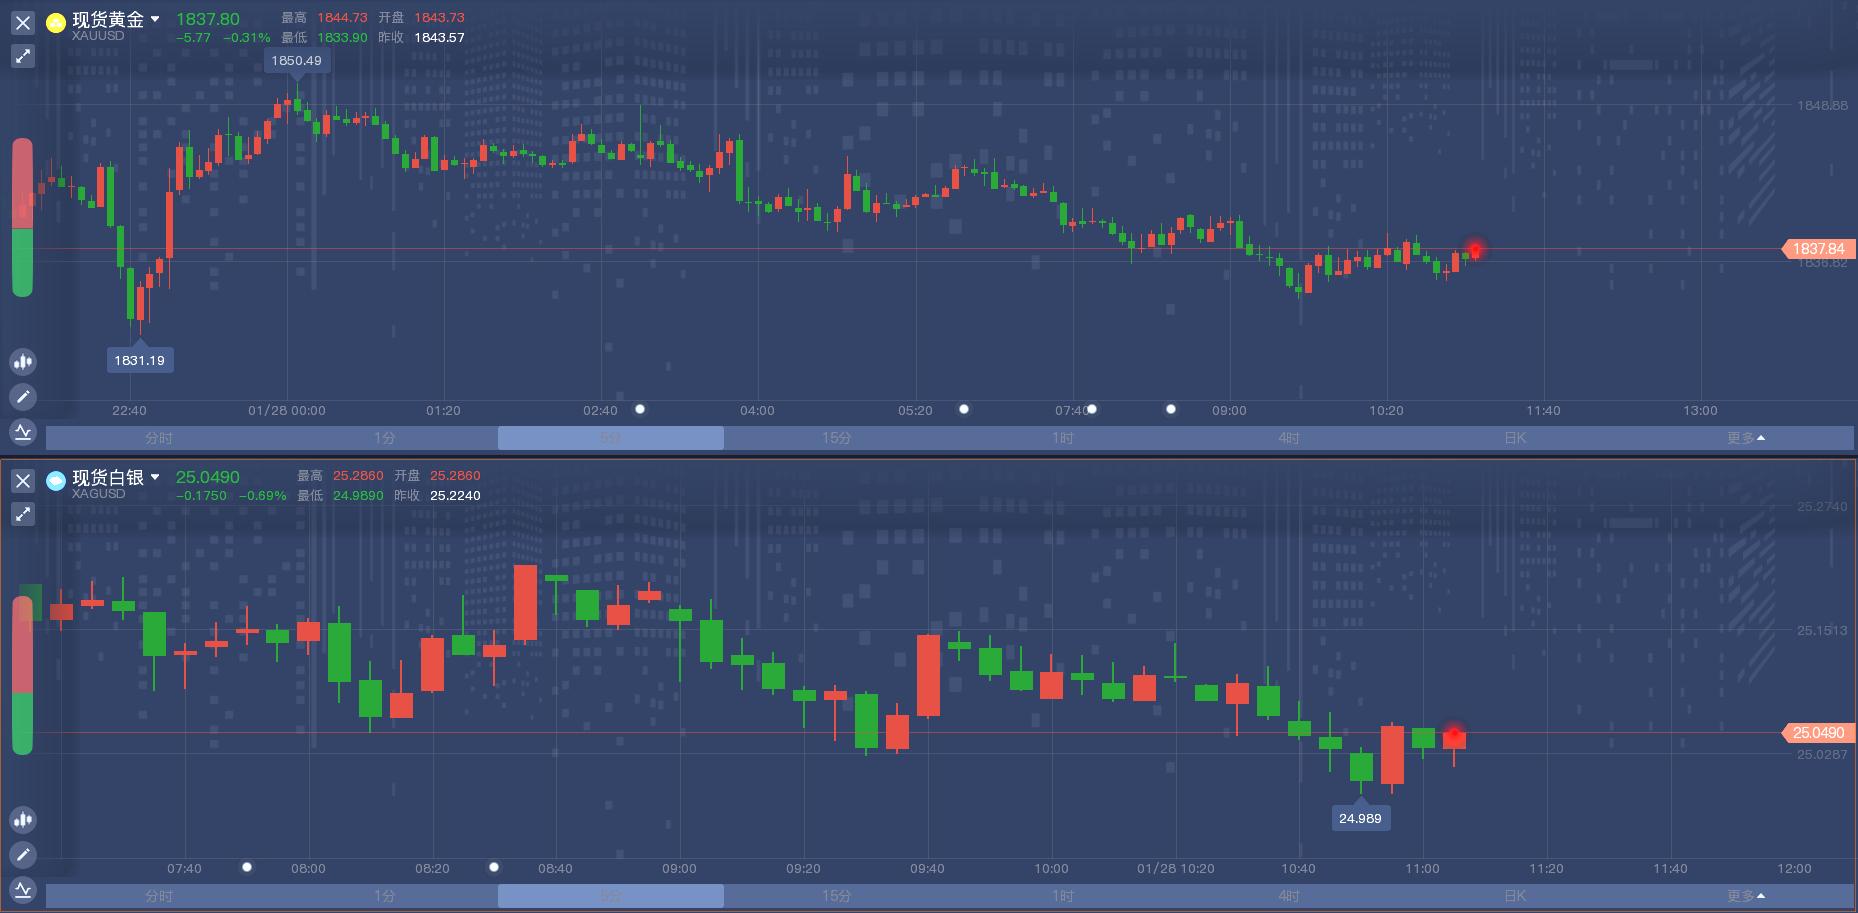The width and height of the screenshot is (1858, 913).
Task: Click the 01/28 10:20 time label on the silver axis
Action: pos(1175,868)
